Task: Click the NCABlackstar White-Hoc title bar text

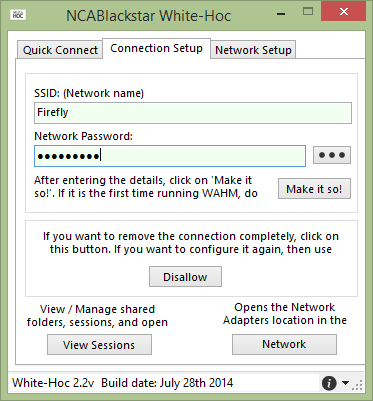Action: click(148, 16)
